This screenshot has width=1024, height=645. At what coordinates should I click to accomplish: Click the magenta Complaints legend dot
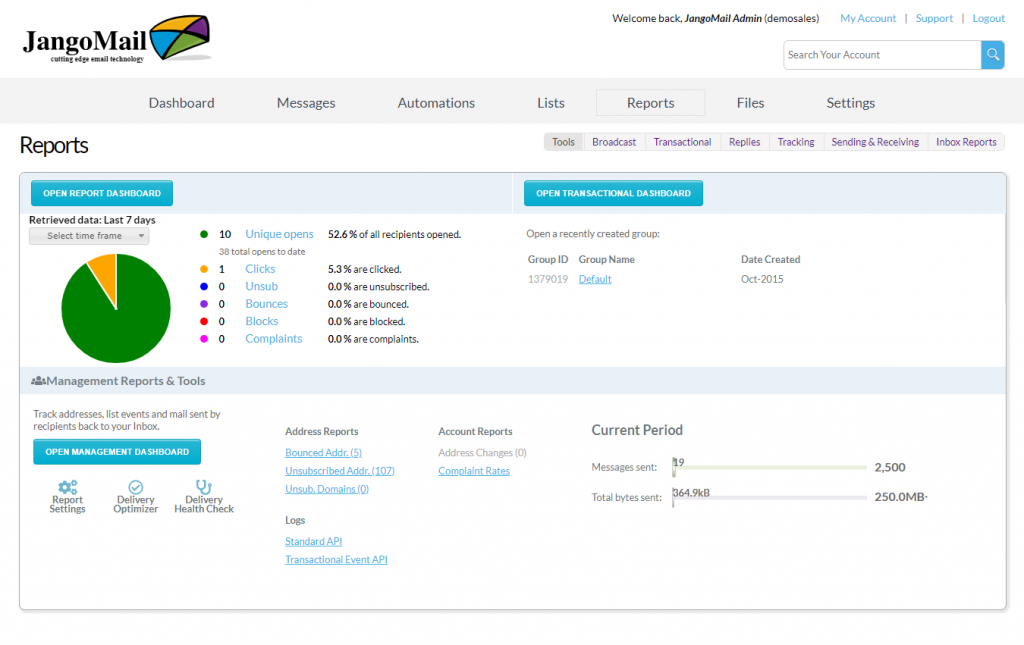(x=204, y=339)
